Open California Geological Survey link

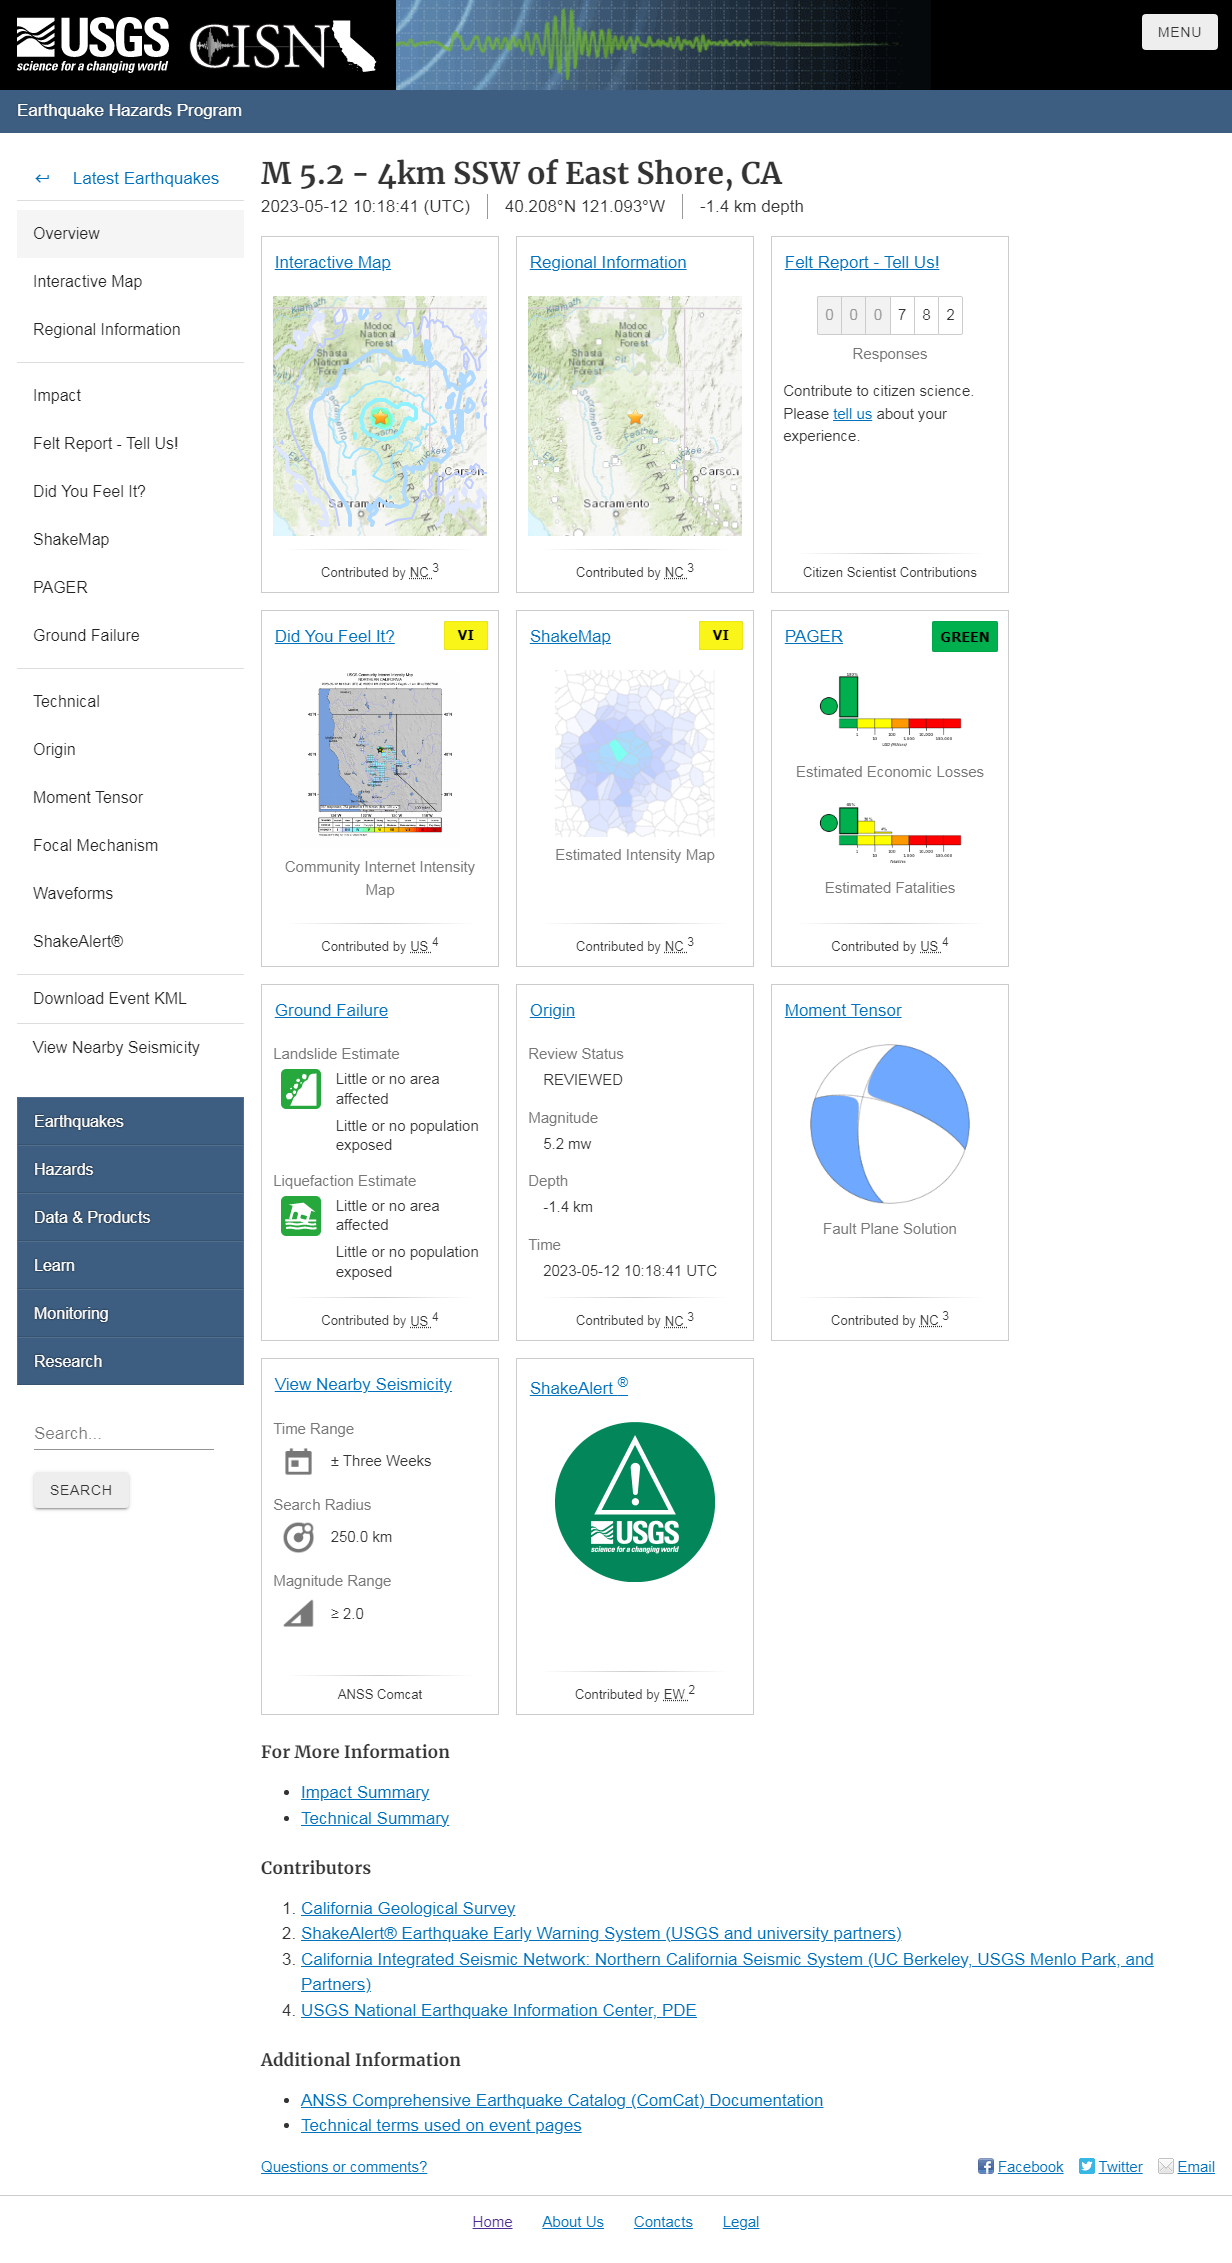(408, 1908)
